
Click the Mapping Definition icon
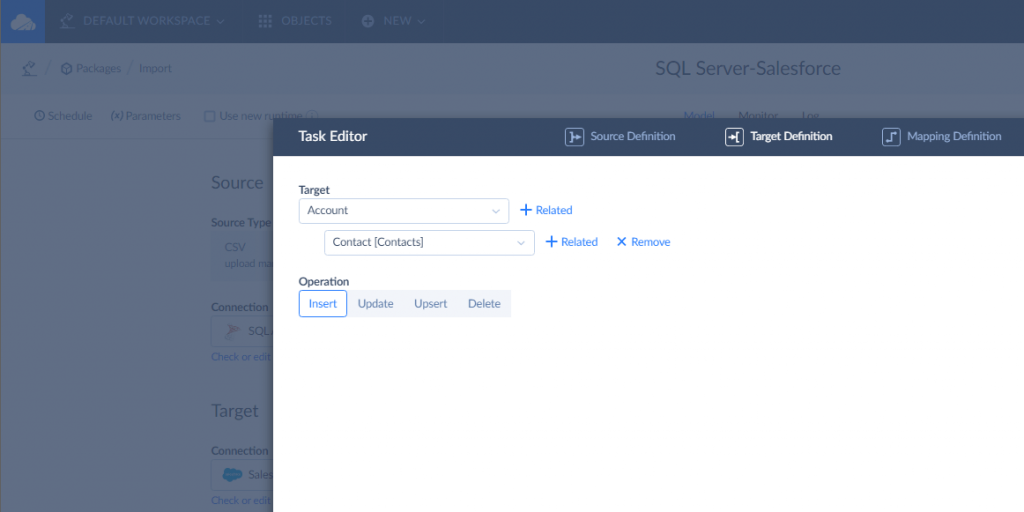point(891,137)
